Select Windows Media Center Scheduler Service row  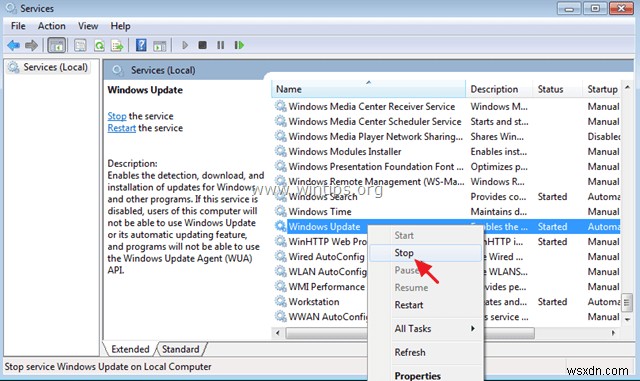(x=446, y=121)
